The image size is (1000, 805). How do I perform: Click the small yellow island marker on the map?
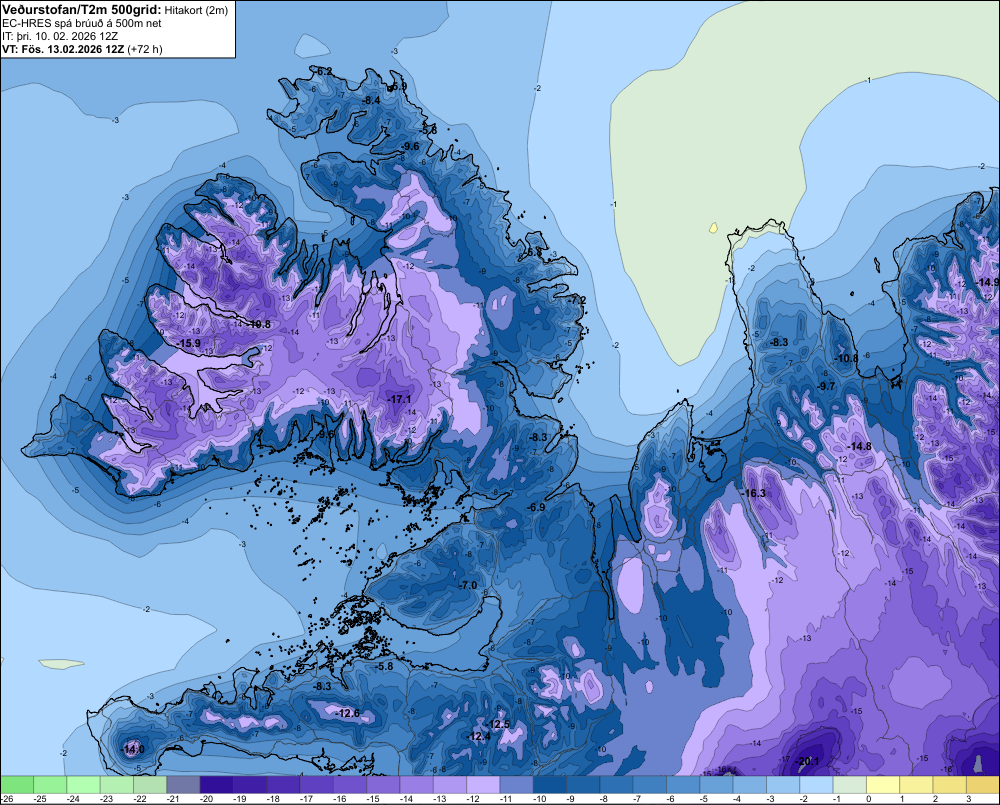tap(714, 227)
